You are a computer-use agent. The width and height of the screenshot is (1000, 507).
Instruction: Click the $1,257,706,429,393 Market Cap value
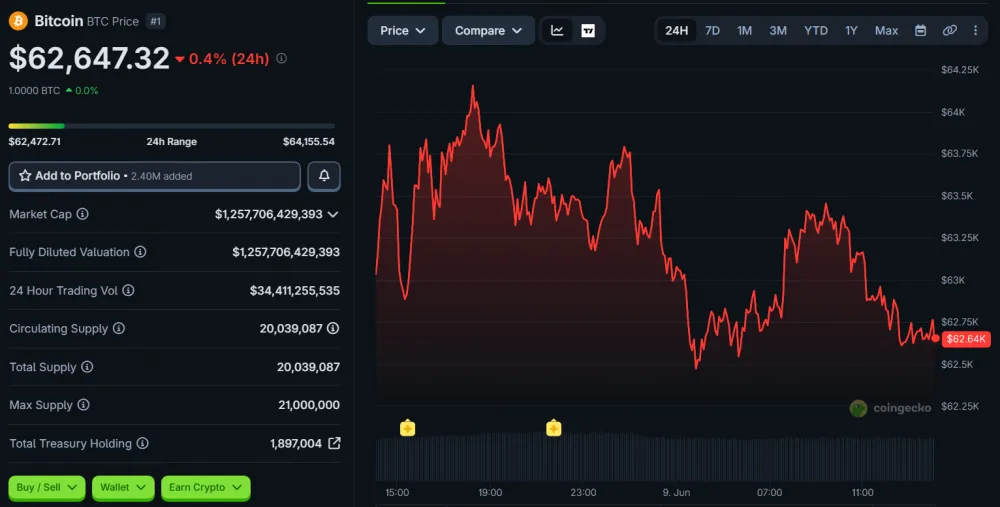[268, 214]
